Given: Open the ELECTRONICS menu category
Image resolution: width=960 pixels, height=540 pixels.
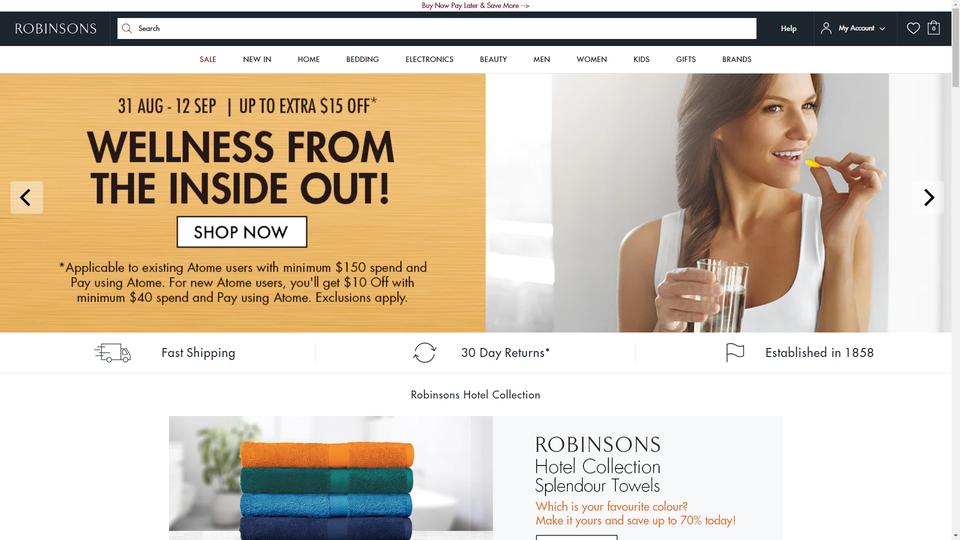Looking at the screenshot, I should tap(429, 59).
